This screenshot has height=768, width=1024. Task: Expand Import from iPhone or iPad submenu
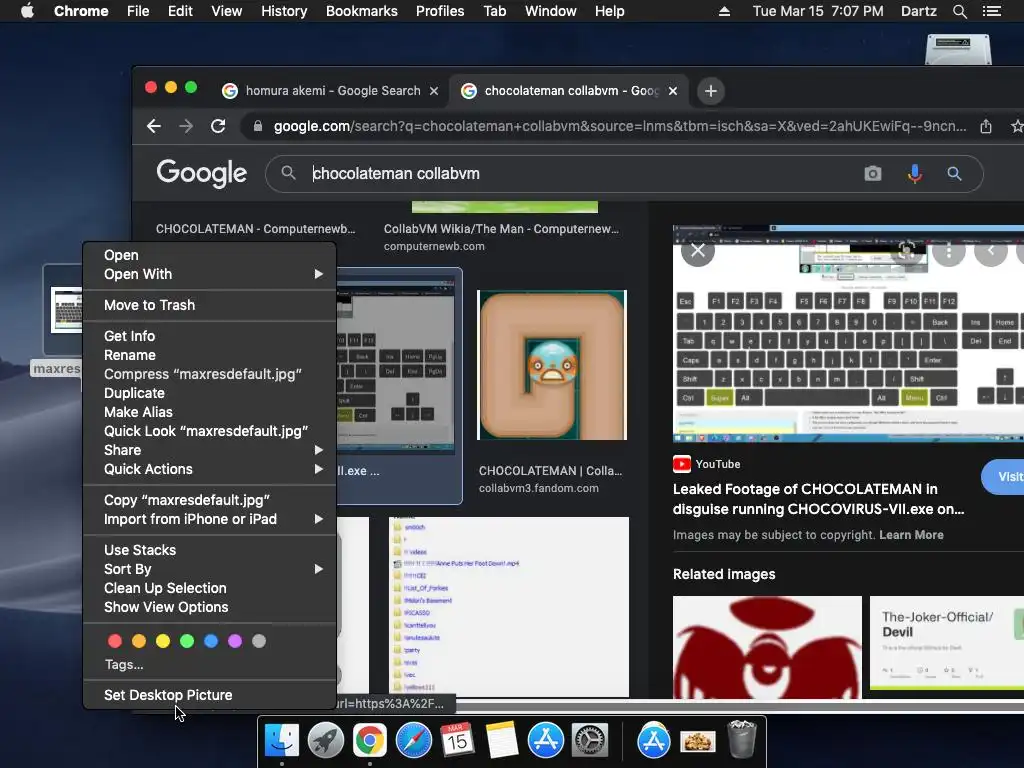click(x=209, y=519)
